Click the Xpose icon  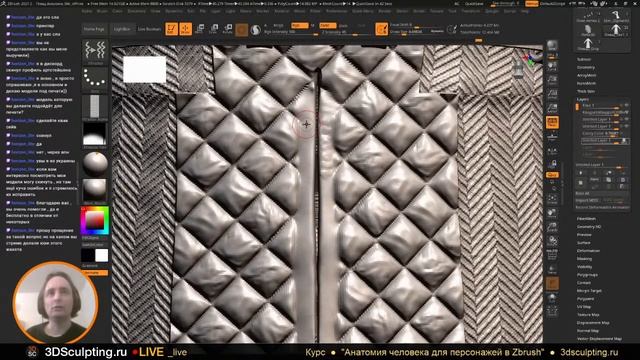coord(552,311)
